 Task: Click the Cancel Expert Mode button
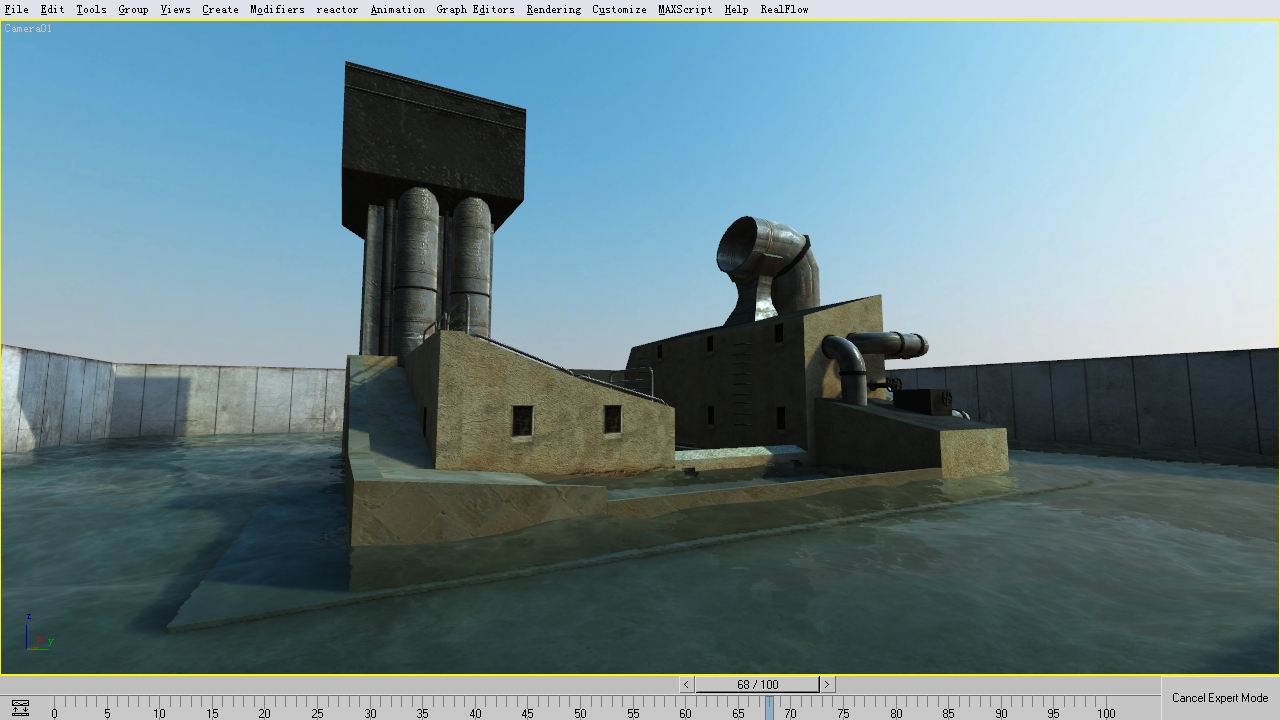pyautogui.click(x=1220, y=698)
